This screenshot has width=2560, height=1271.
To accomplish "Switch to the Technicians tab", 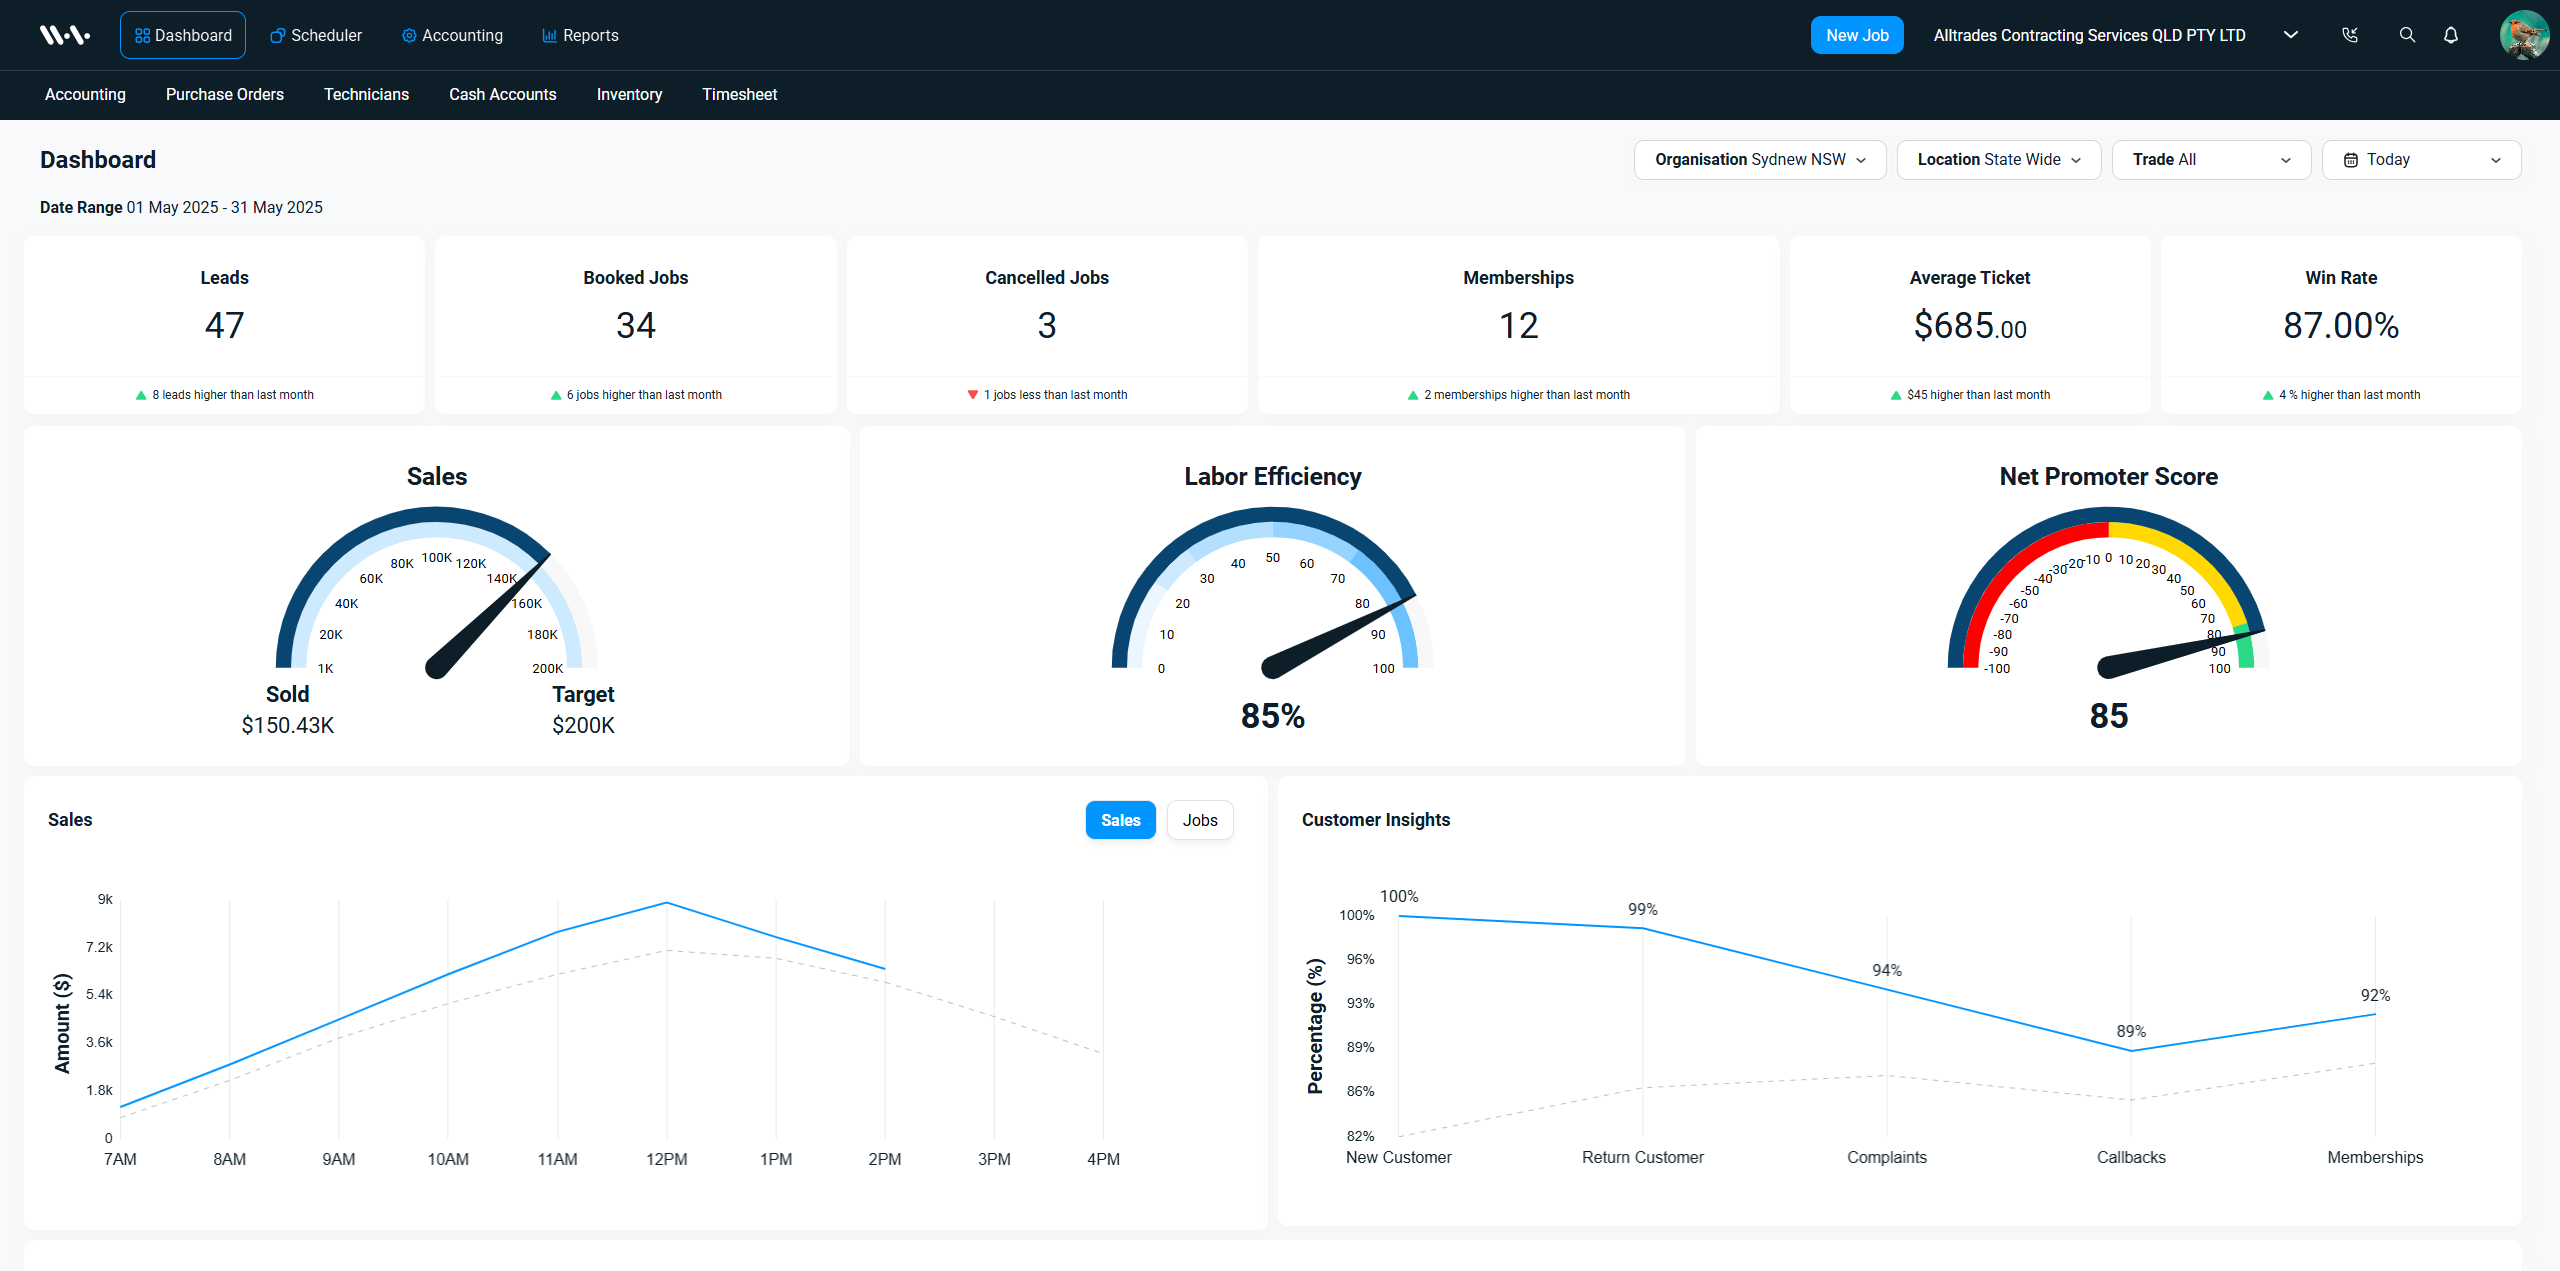I will click(x=366, y=94).
